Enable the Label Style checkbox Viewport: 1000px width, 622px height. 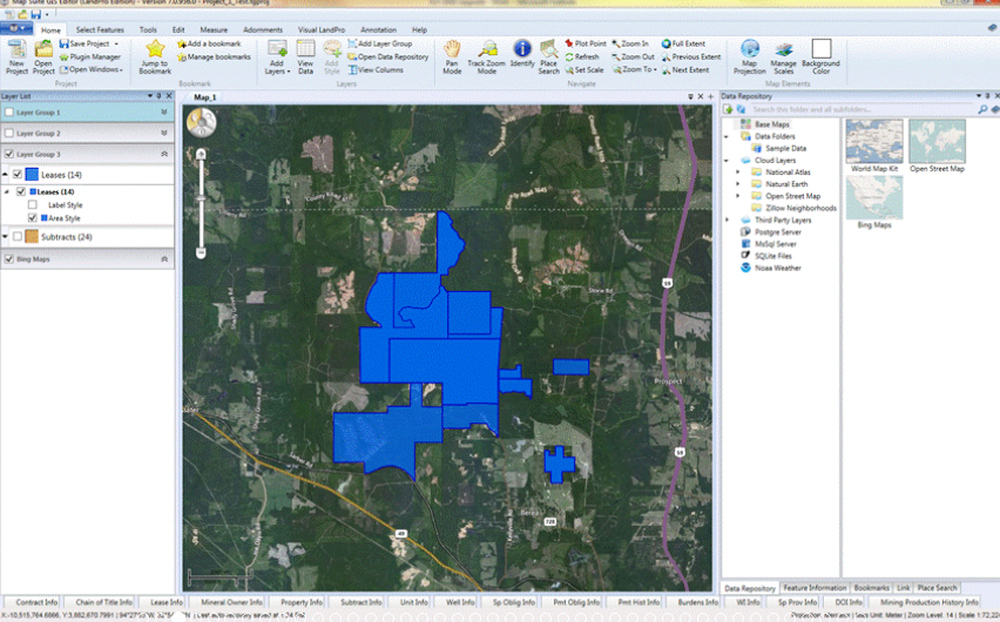pyautogui.click(x=33, y=205)
